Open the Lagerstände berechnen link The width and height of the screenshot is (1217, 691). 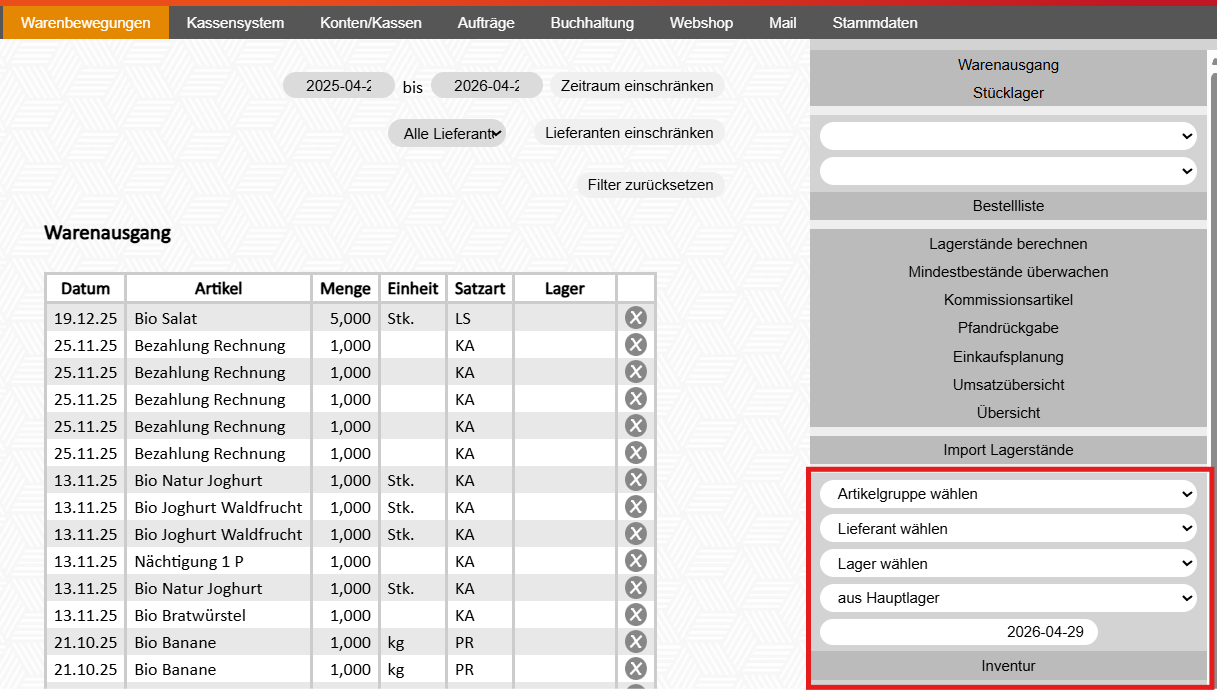tap(1008, 244)
